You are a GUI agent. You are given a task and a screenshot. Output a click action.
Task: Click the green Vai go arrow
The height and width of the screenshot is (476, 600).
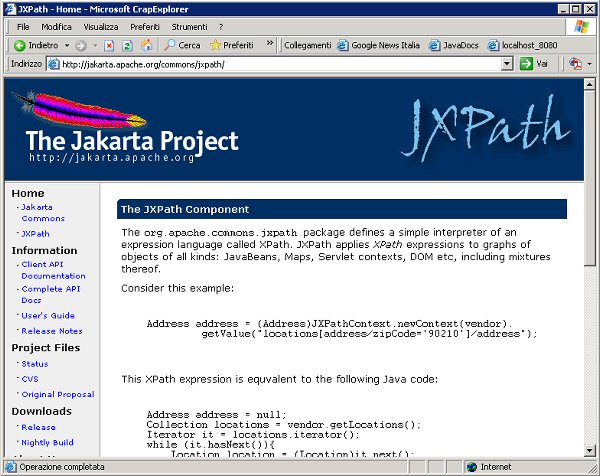(x=526, y=64)
